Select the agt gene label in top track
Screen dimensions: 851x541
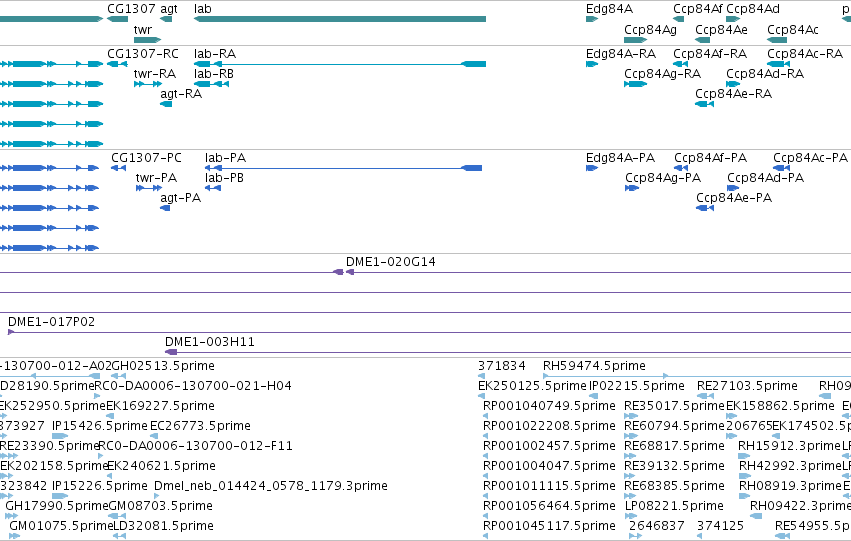tap(169, 9)
